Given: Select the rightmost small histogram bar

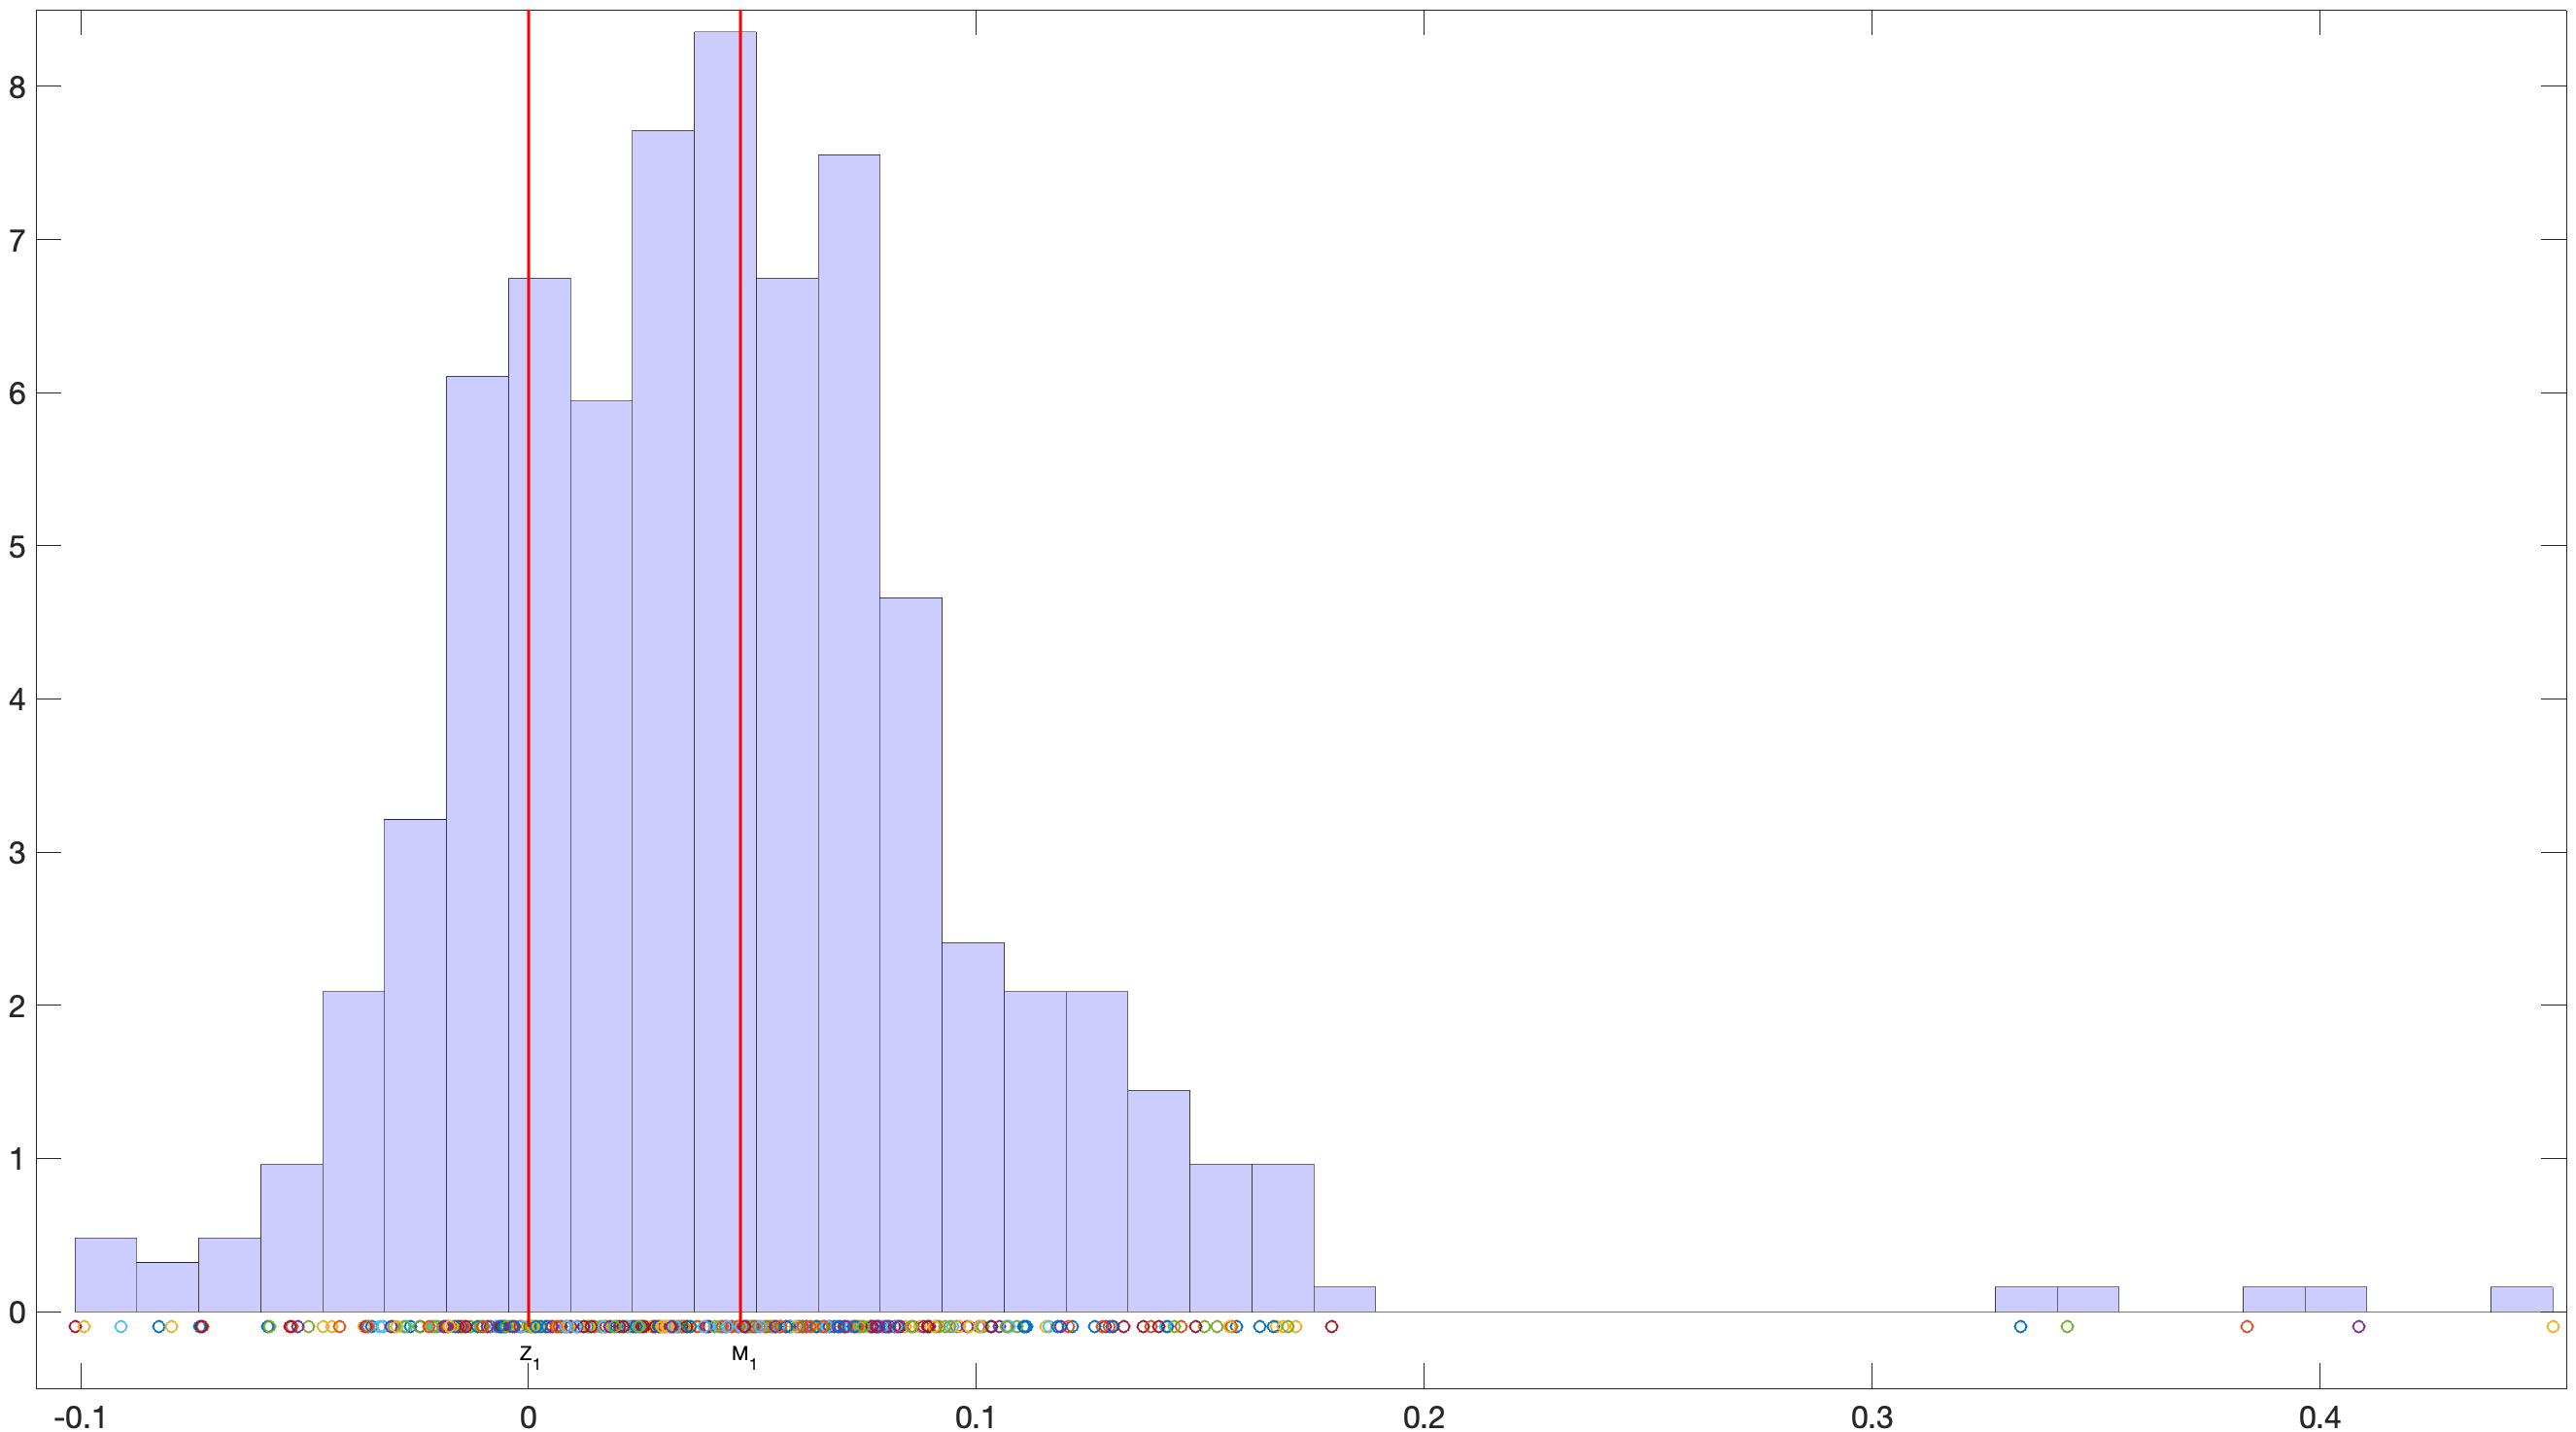Looking at the screenshot, I should click(2520, 1299).
